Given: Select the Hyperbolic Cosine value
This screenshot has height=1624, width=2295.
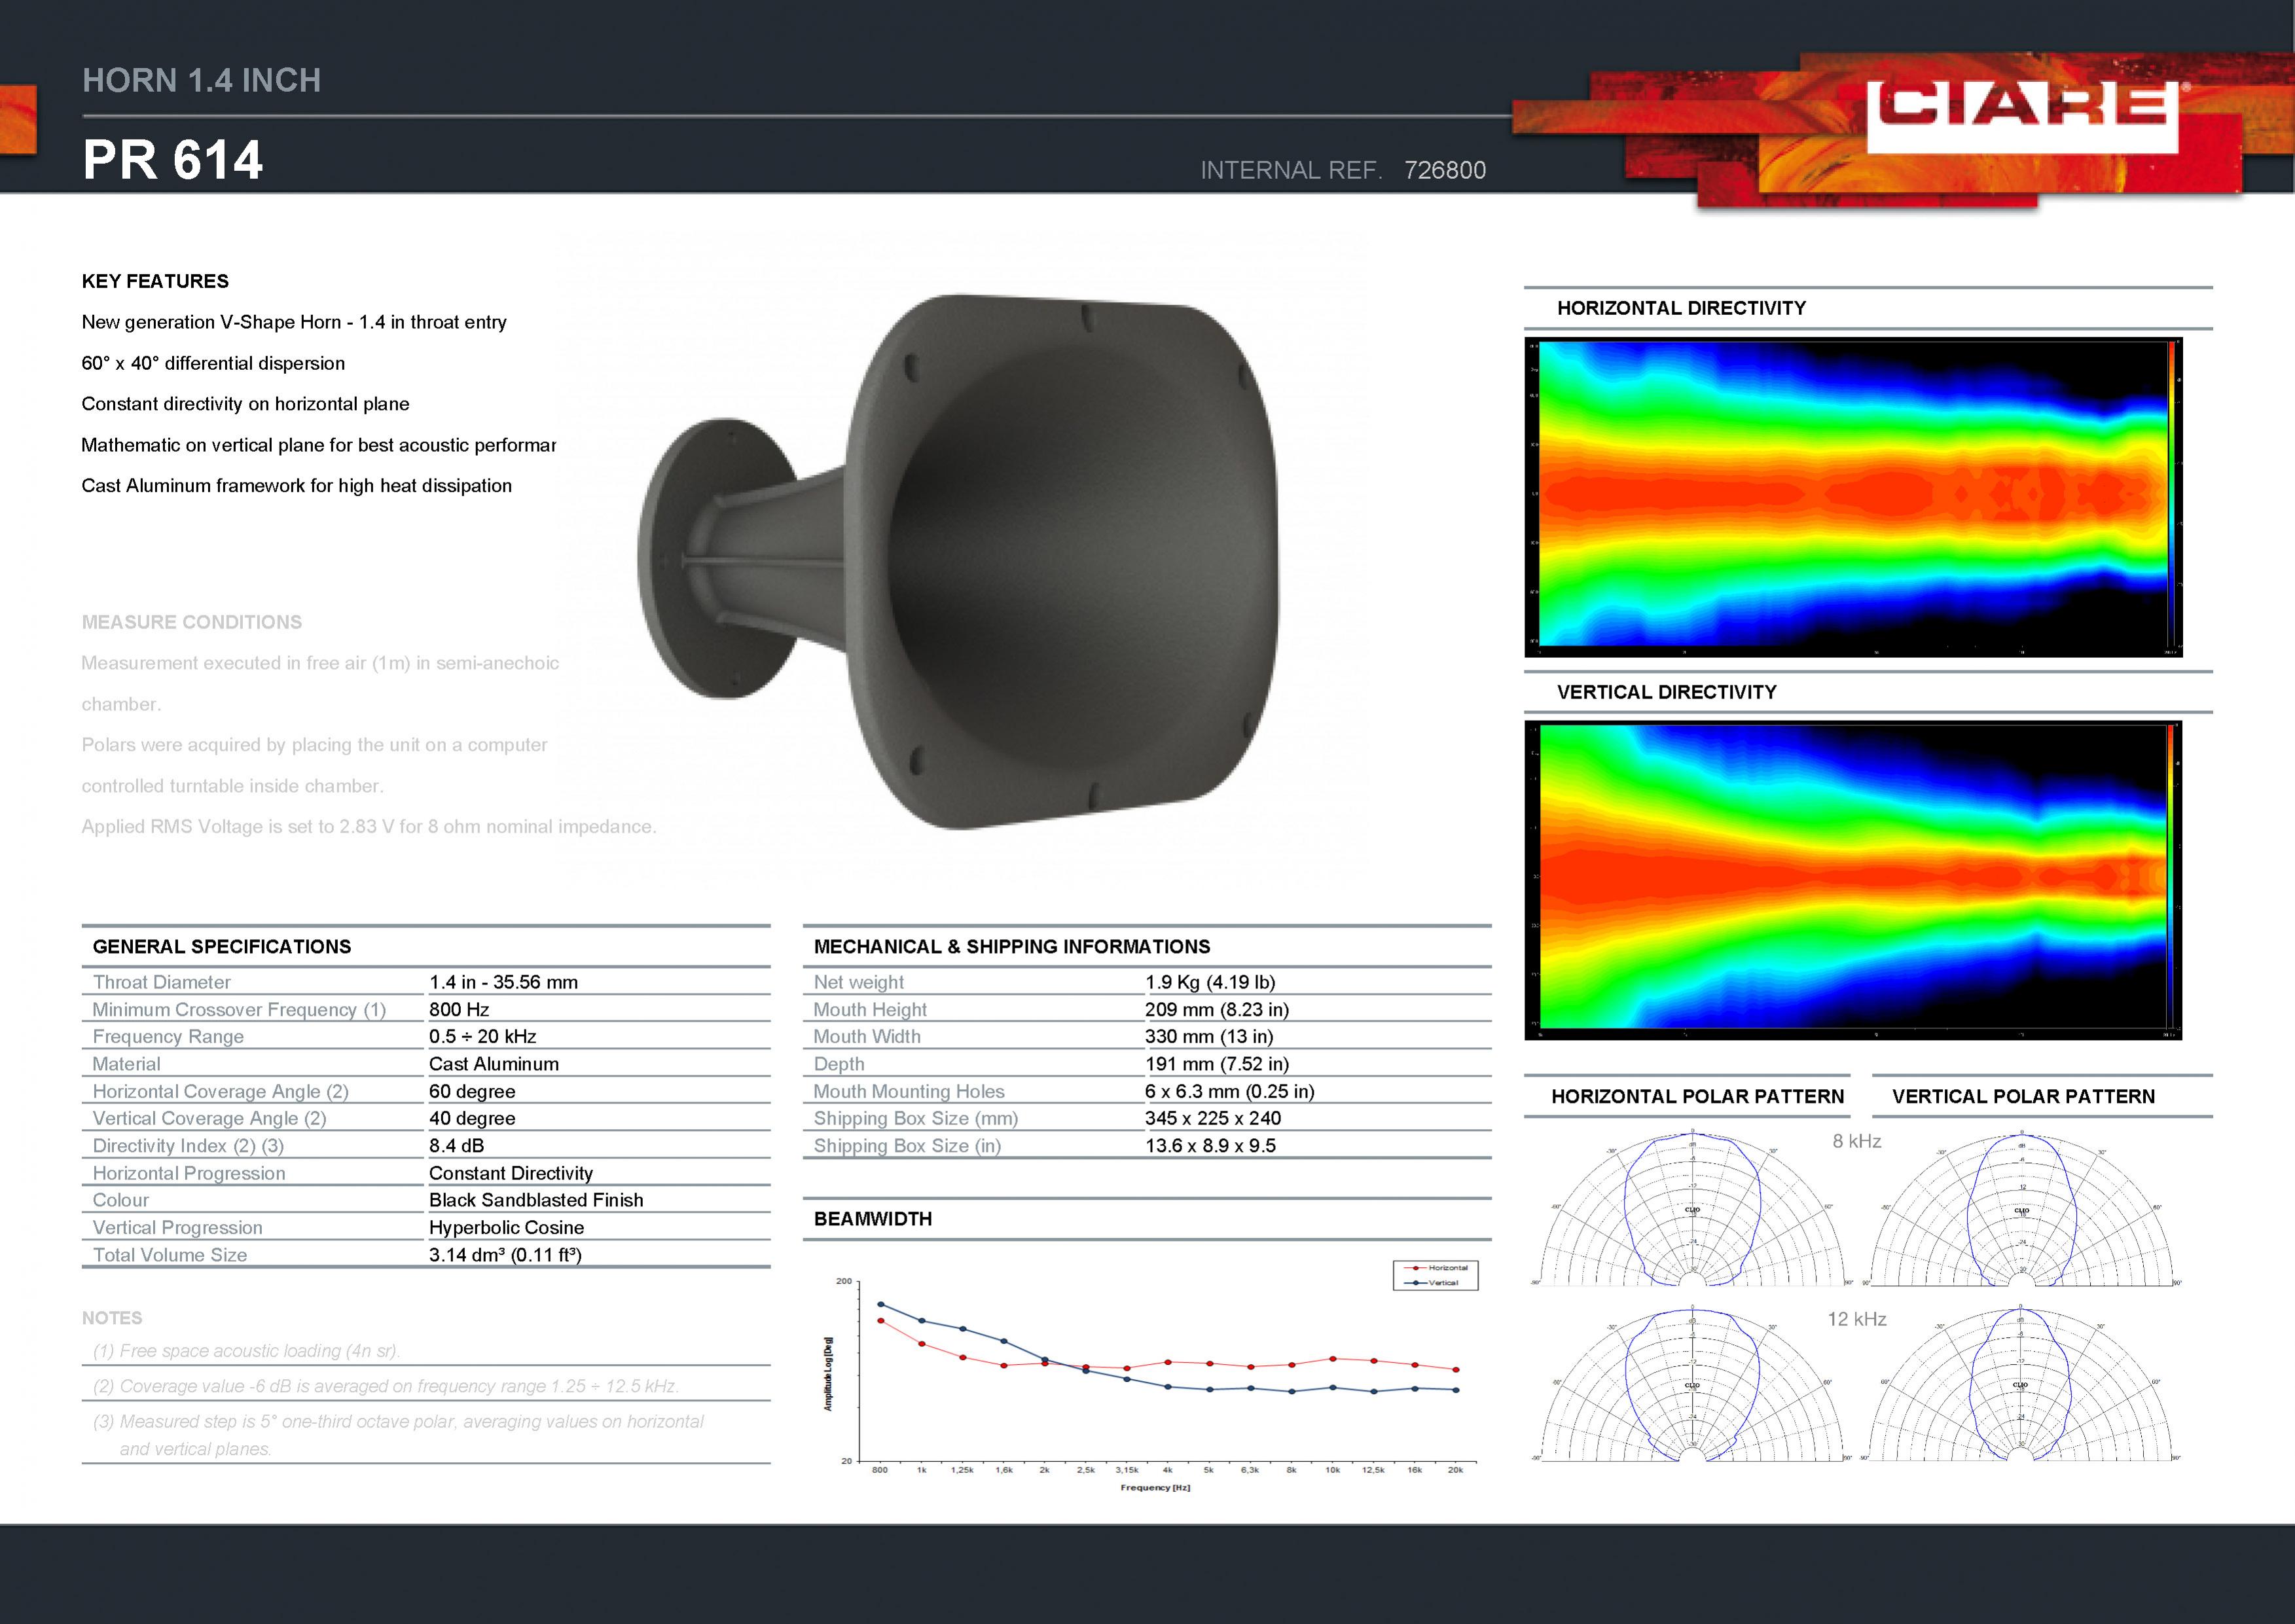Looking at the screenshot, I should (x=506, y=1228).
